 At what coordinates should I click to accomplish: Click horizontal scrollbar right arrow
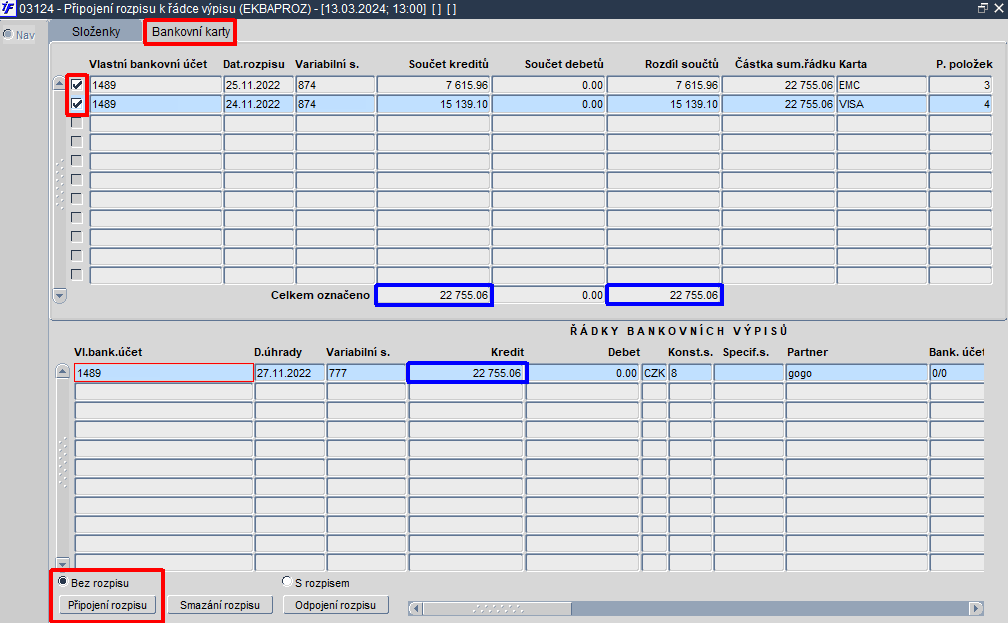976,608
